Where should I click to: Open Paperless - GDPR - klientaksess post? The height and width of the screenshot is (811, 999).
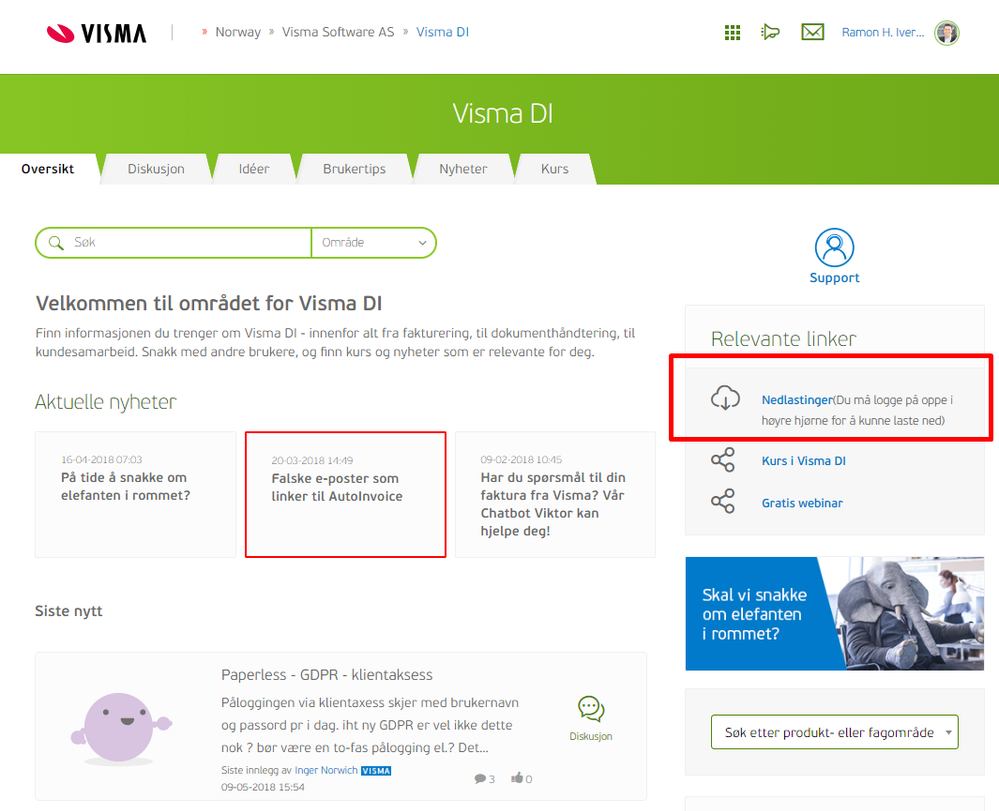pyautogui.click(x=327, y=675)
